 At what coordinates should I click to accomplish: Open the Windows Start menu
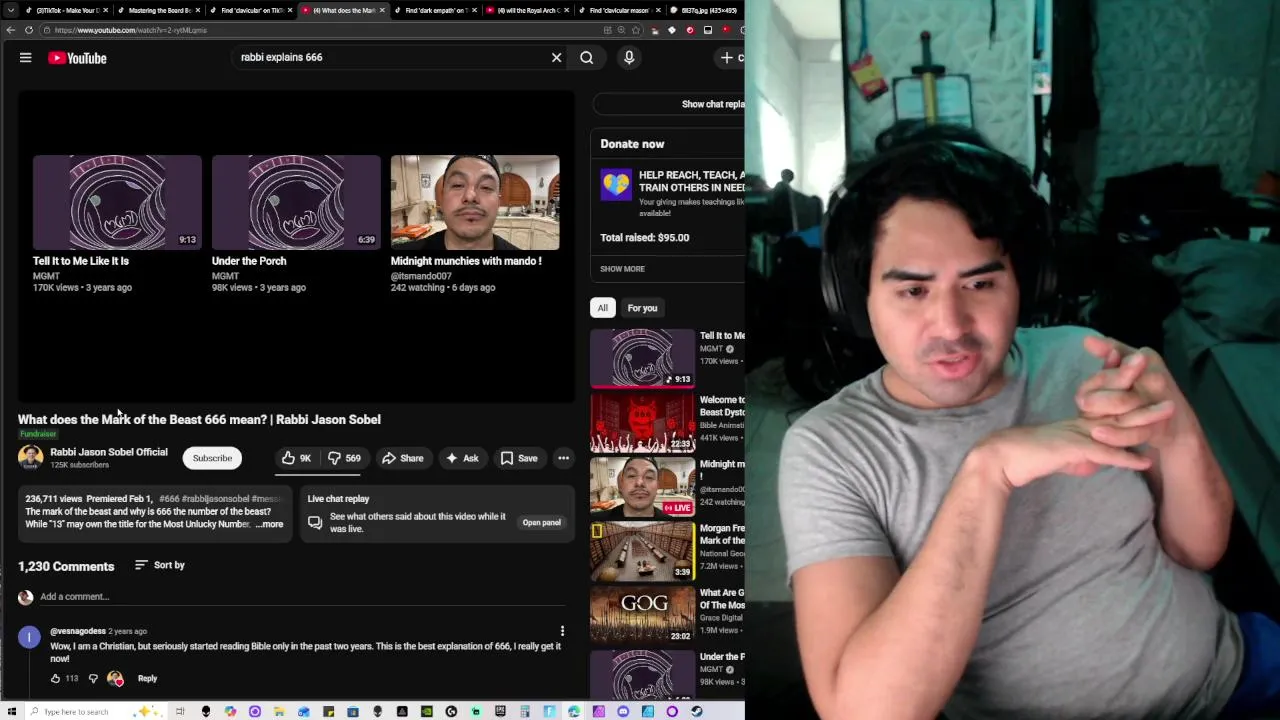tap(10, 712)
